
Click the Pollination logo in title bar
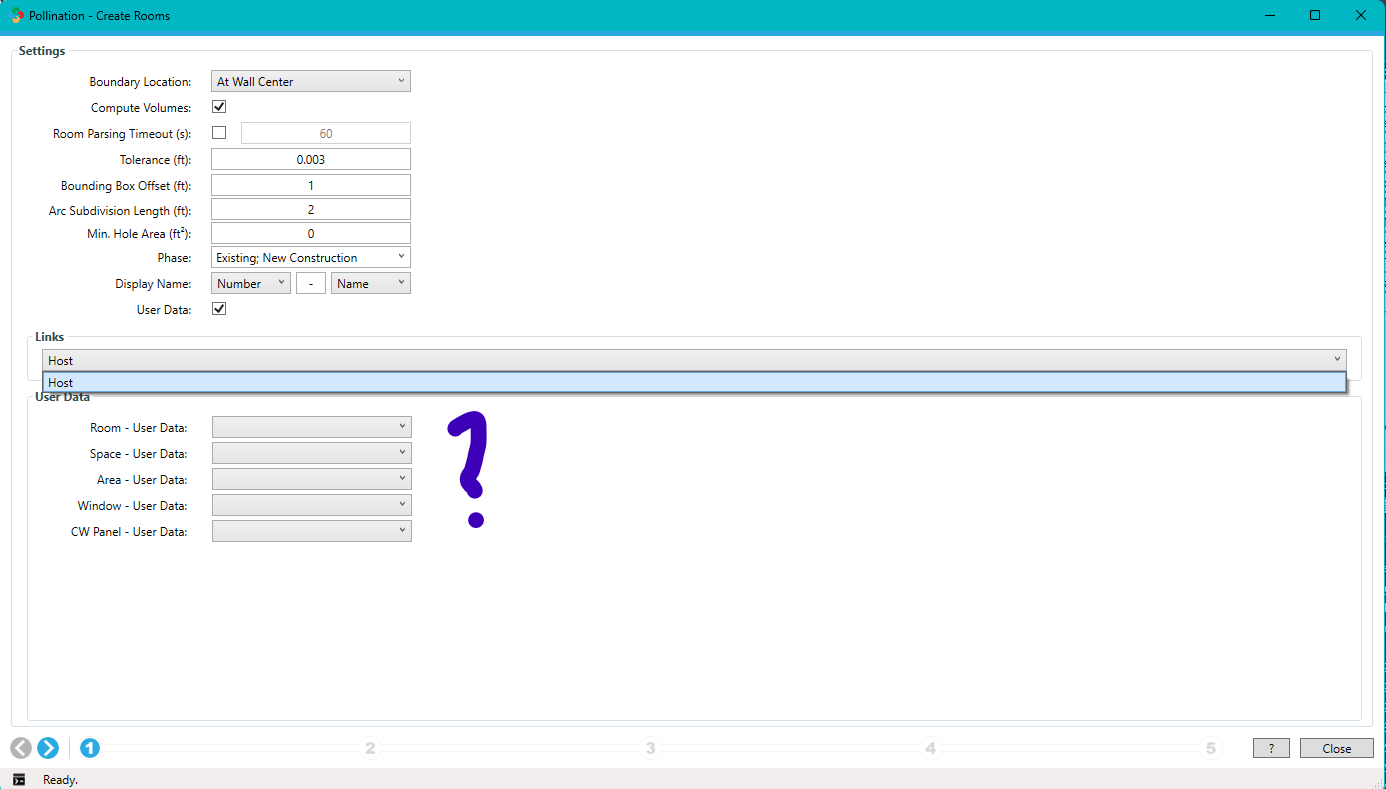(x=17, y=16)
